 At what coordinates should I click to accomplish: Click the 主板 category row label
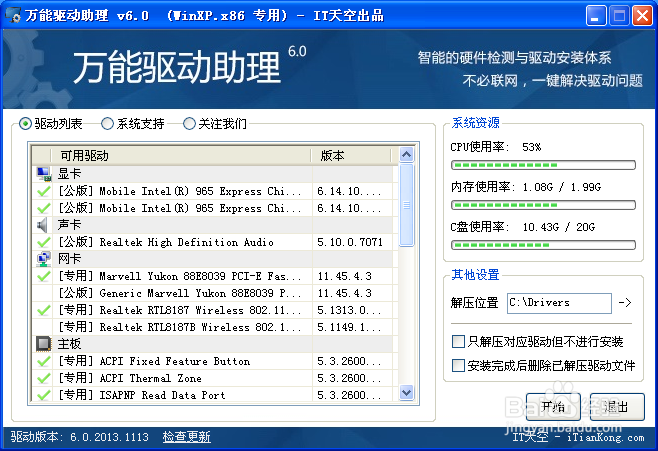click(x=69, y=344)
